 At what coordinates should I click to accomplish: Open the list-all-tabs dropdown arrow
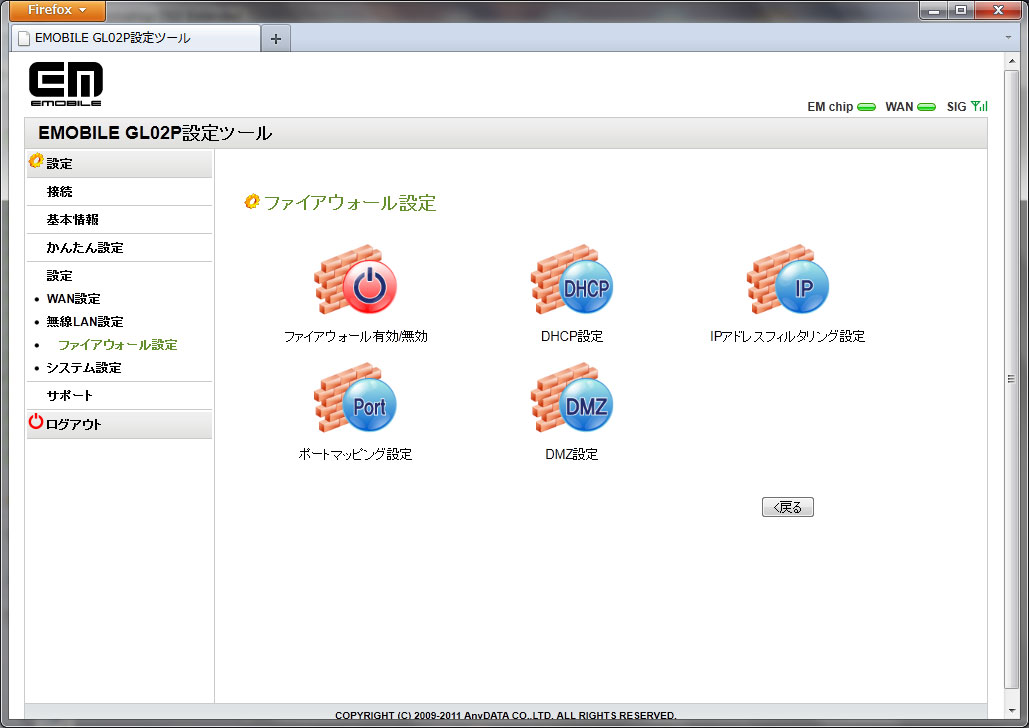click(1009, 37)
